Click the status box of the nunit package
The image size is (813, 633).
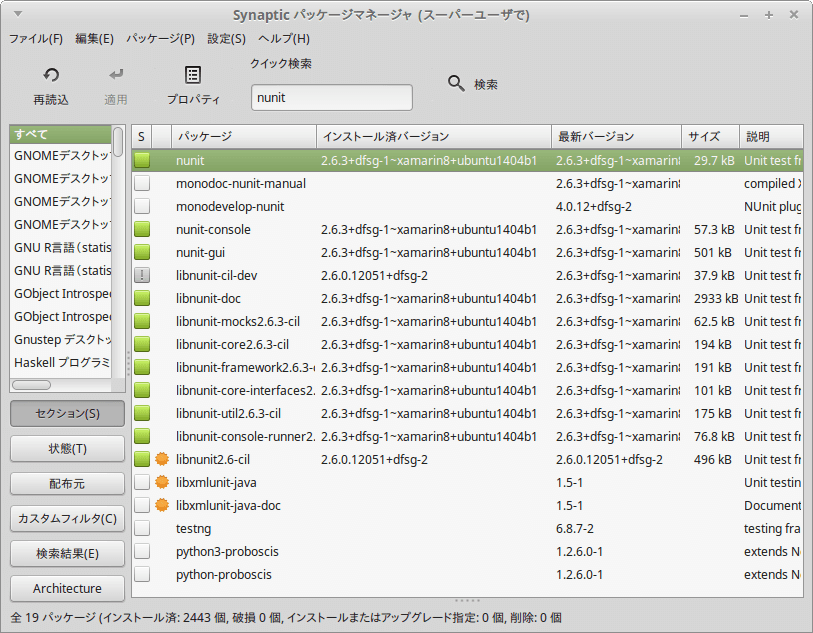tap(142, 160)
